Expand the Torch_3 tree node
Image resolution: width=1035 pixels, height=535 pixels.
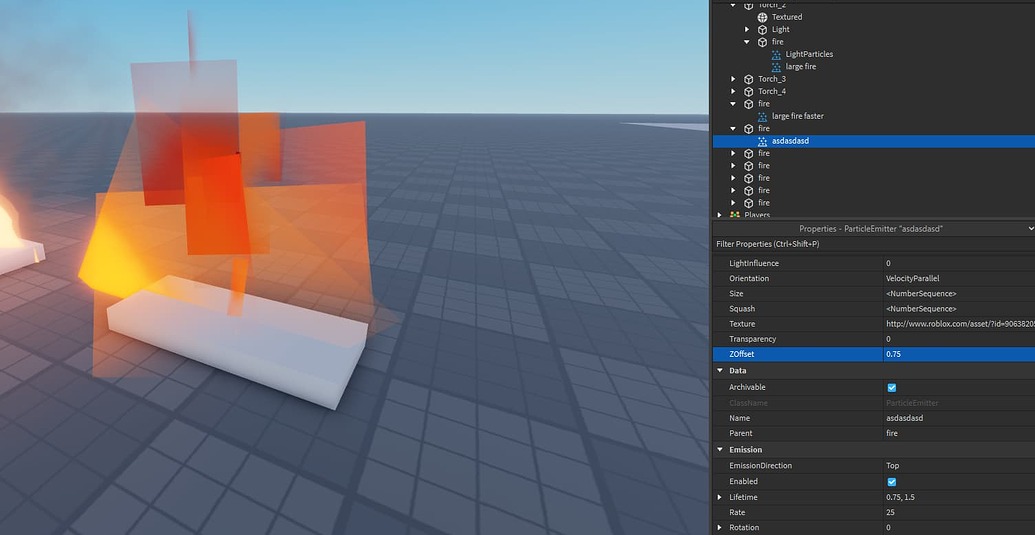(x=734, y=79)
